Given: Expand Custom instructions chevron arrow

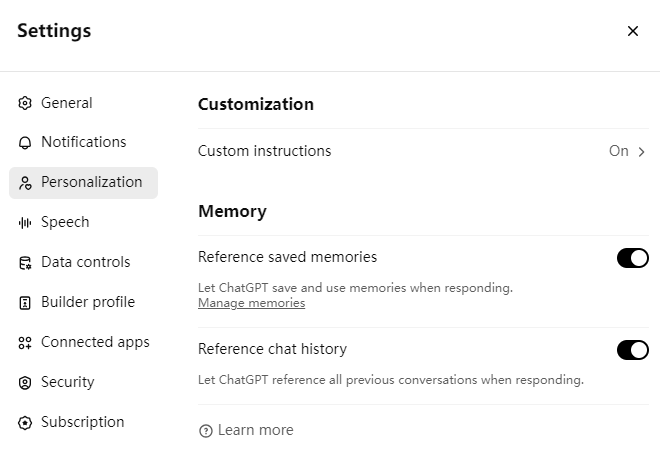Looking at the screenshot, I should coord(642,152).
